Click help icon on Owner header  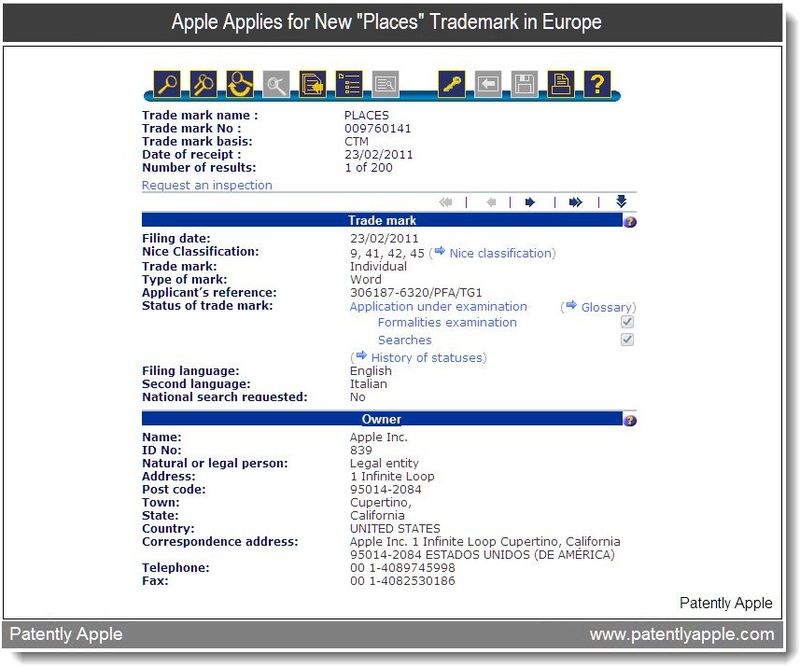[630, 420]
